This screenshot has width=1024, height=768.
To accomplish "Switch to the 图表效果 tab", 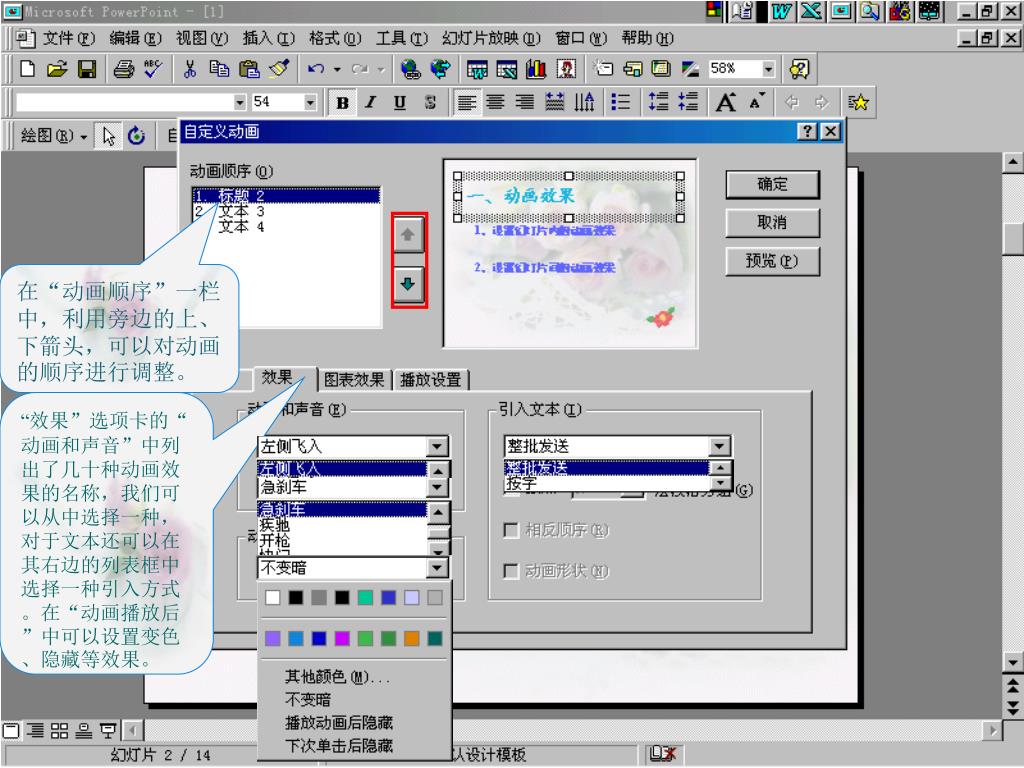I will pos(354,379).
